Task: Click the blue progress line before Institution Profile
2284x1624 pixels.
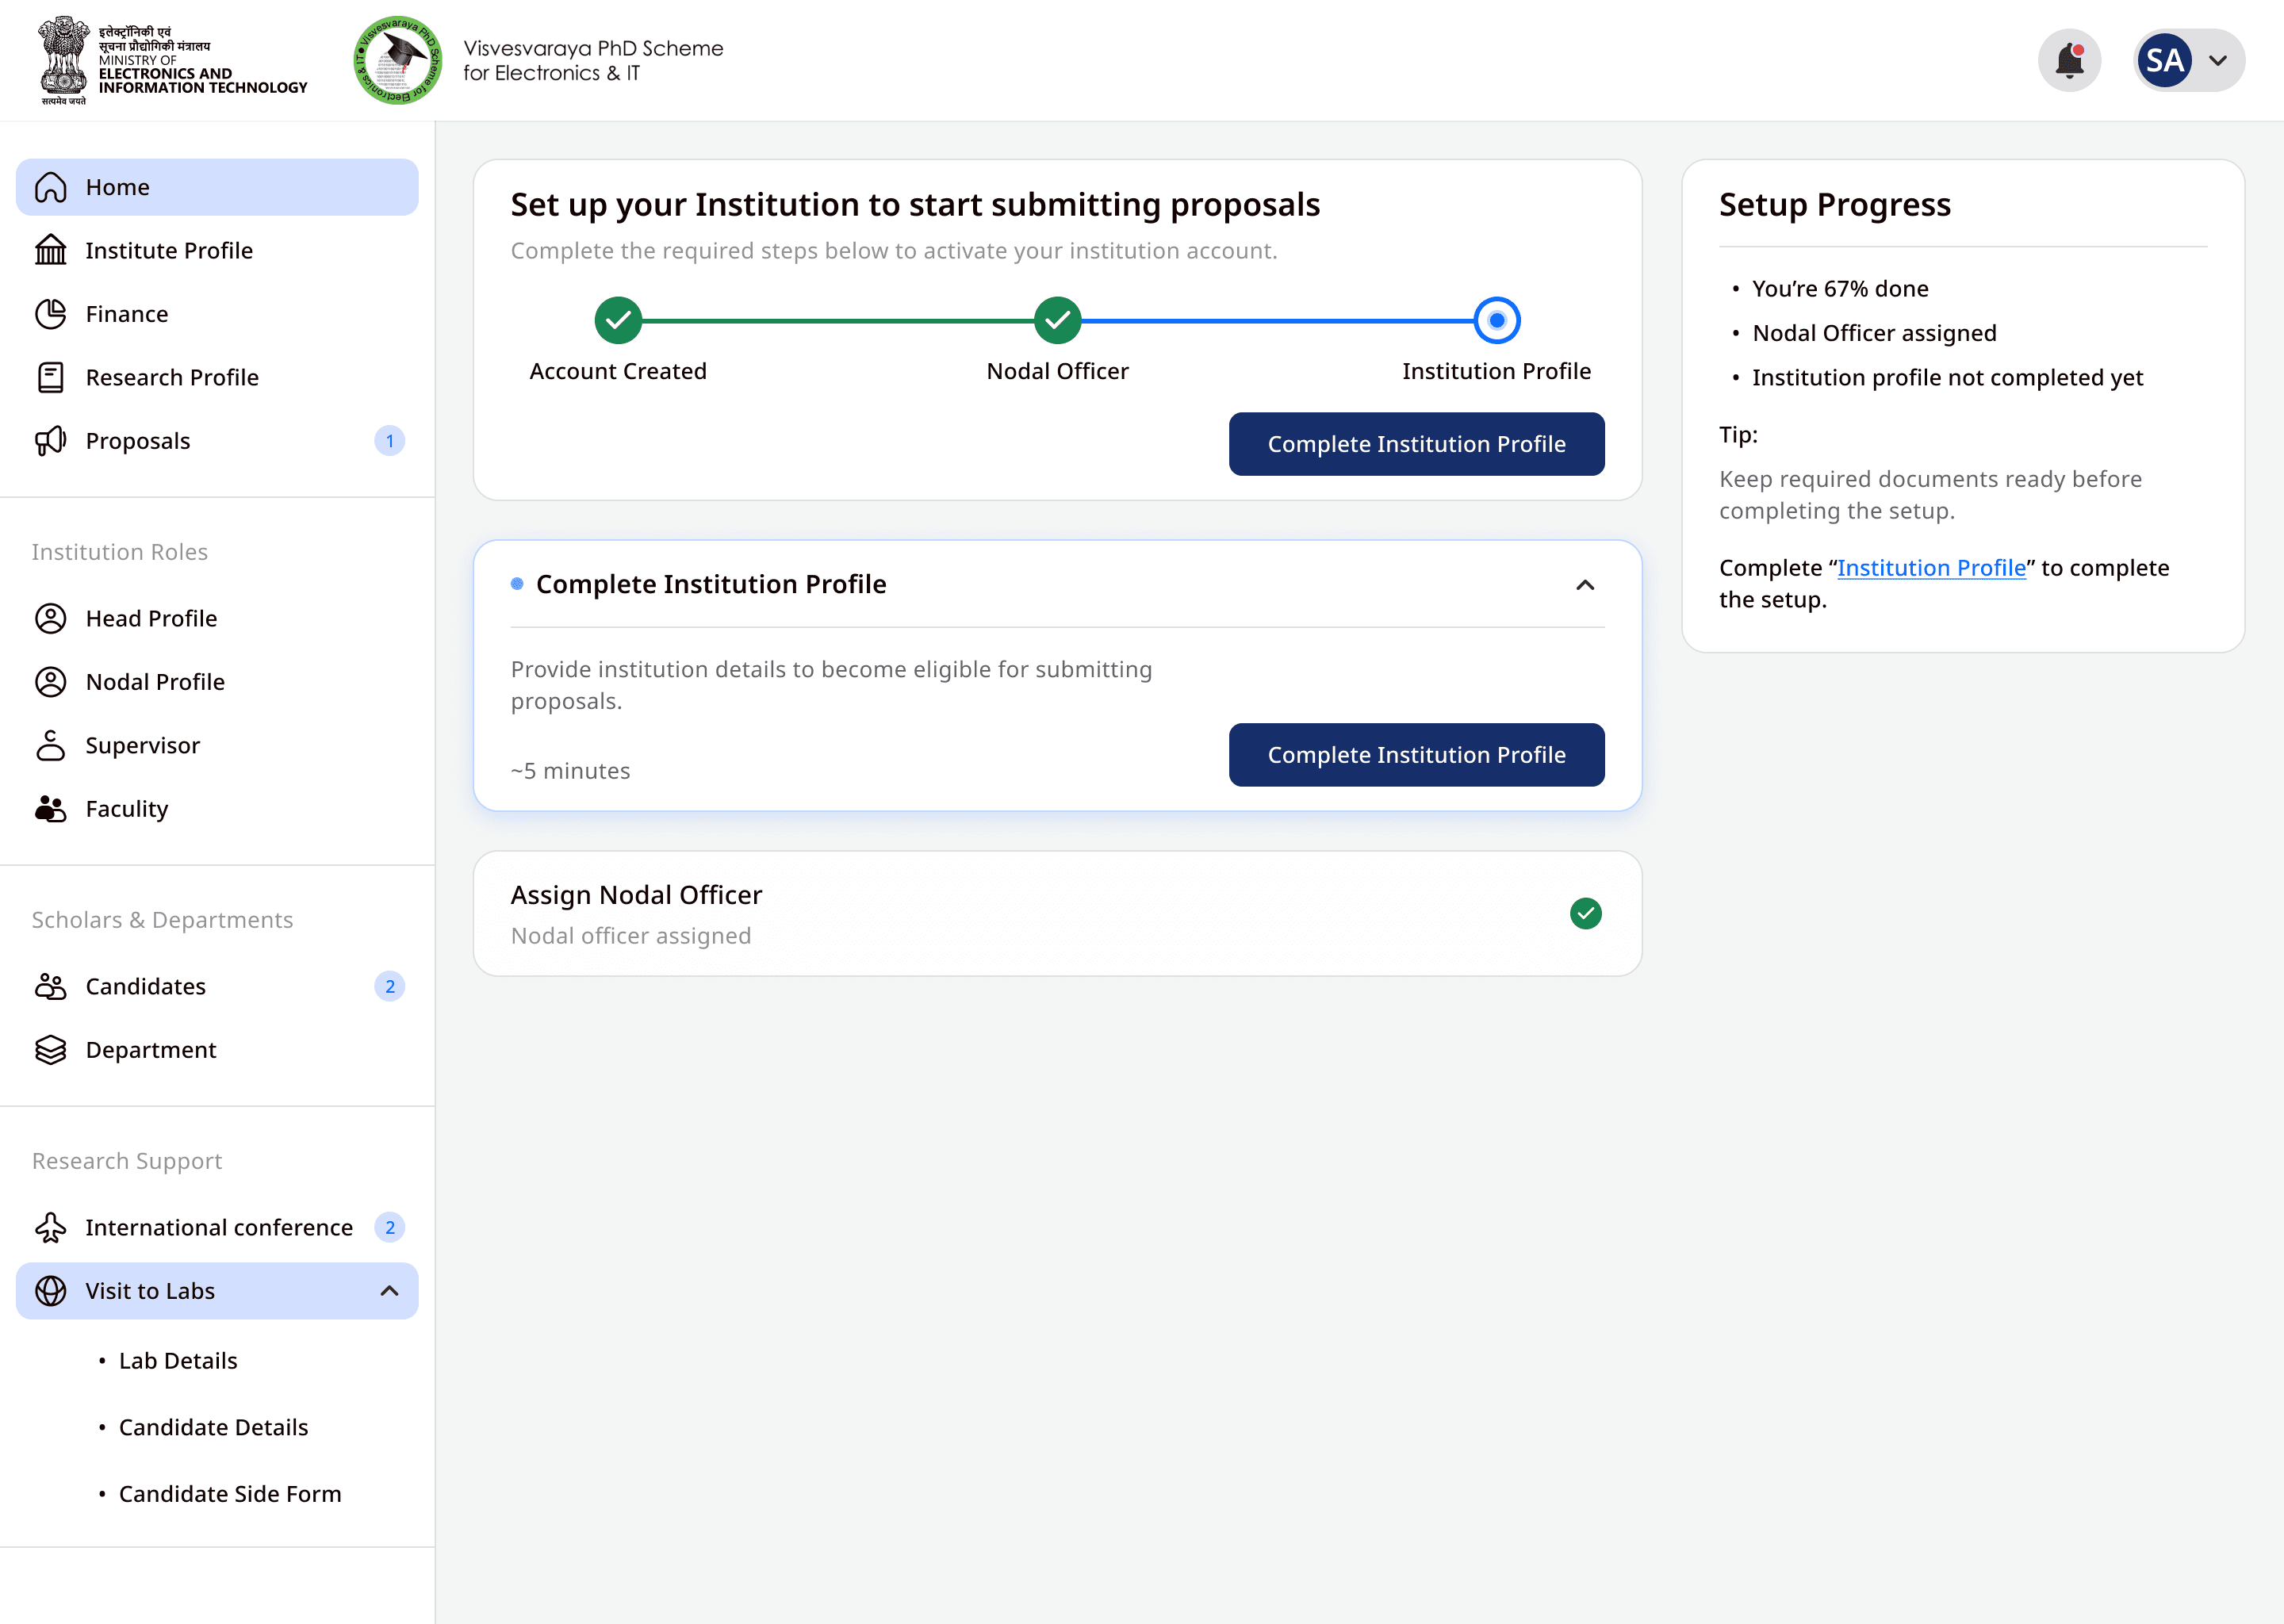Action: tap(1278, 321)
